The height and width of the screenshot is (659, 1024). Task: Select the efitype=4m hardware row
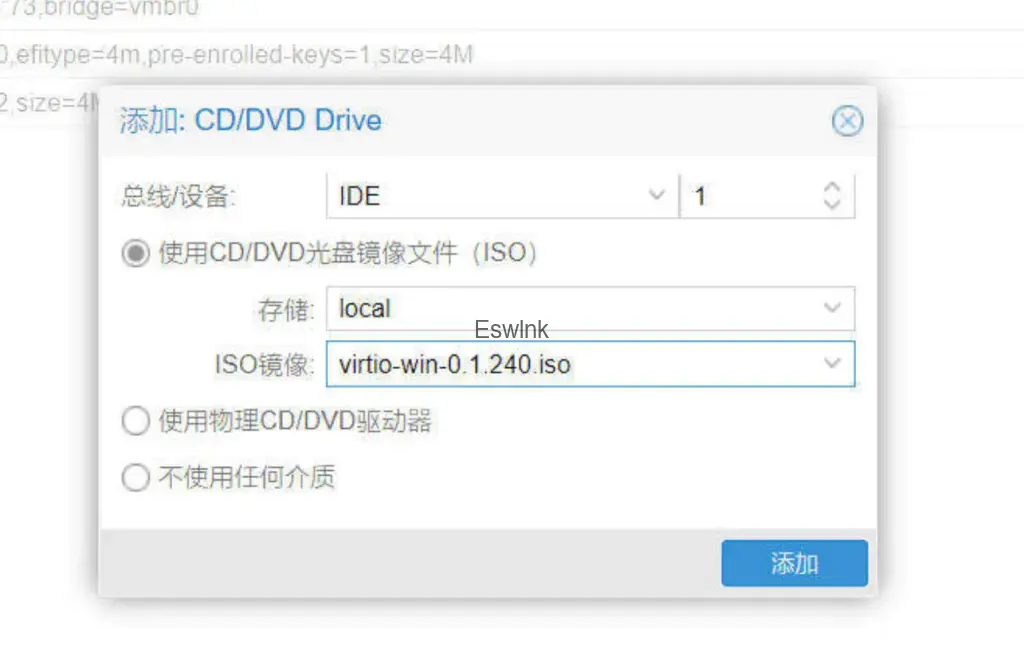512,55
